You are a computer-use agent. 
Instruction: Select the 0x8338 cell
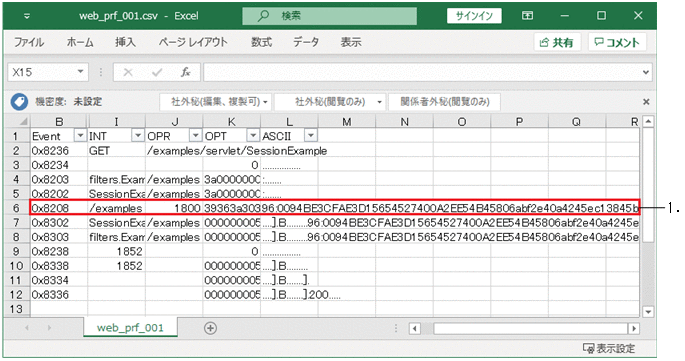click(x=59, y=266)
